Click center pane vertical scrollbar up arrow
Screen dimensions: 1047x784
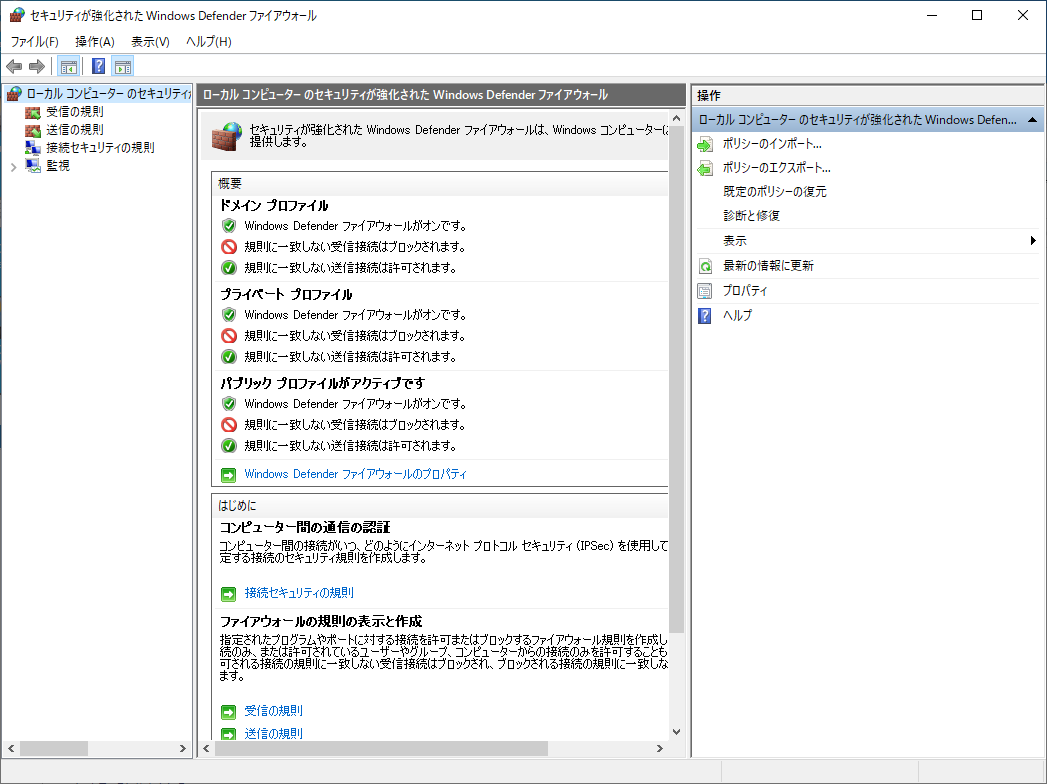(x=676, y=118)
